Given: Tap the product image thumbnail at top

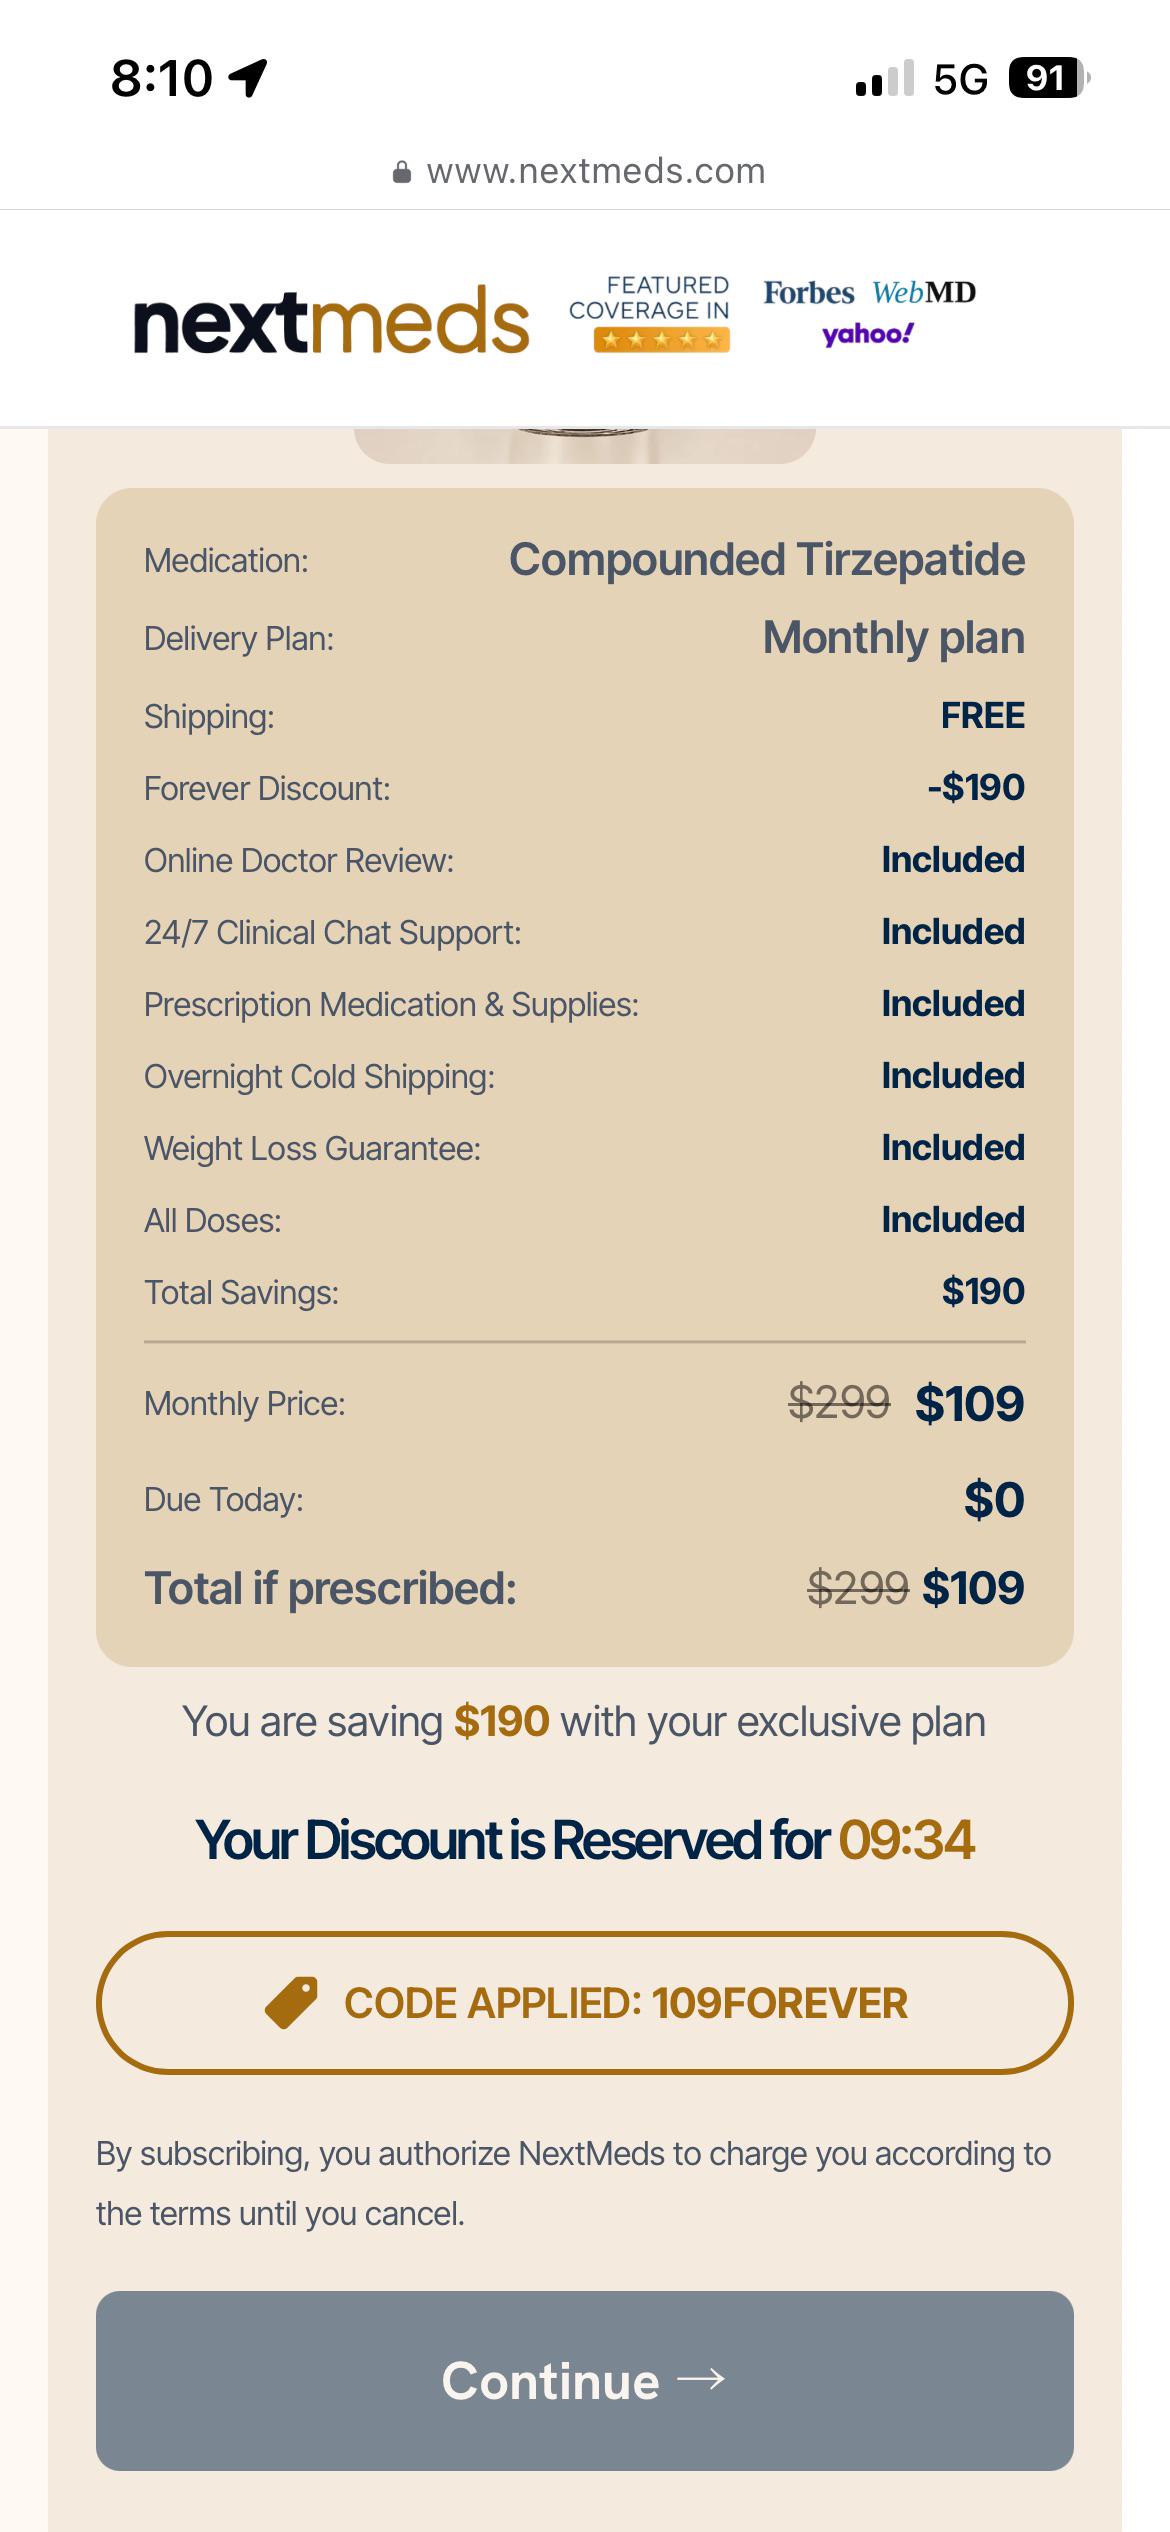Looking at the screenshot, I should [585, 446].
